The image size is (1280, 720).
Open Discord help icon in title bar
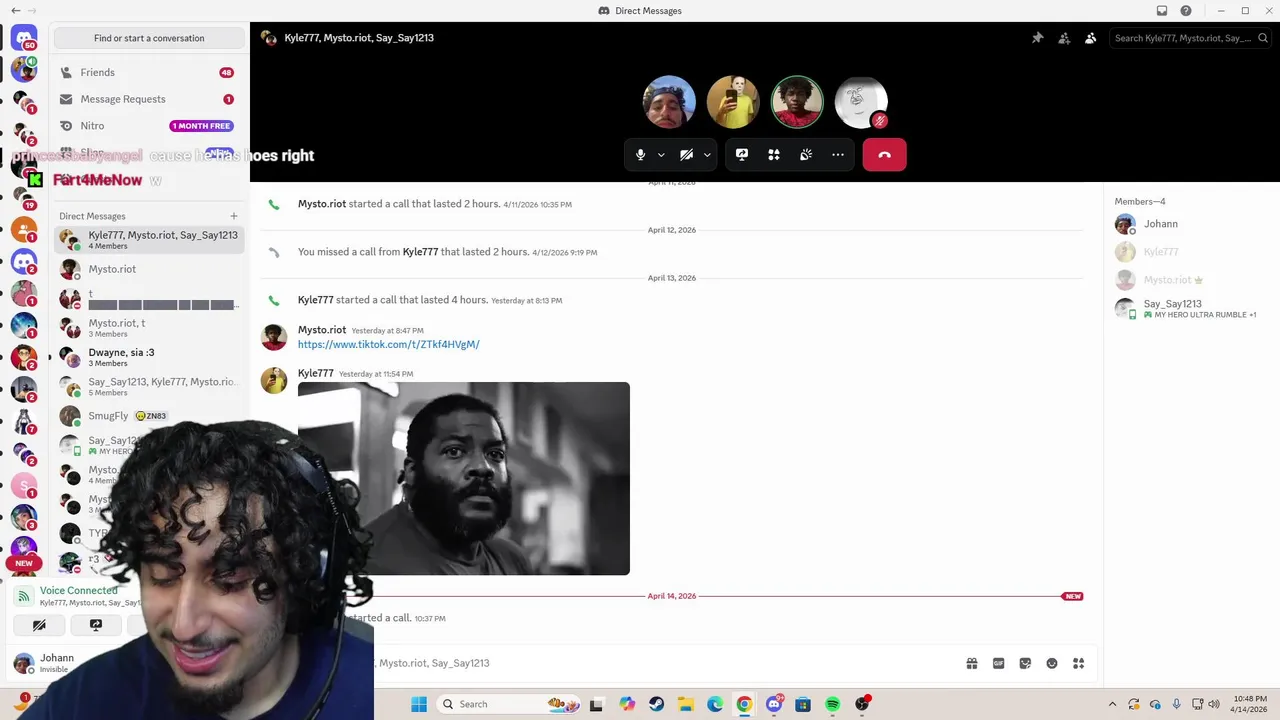1186,11
